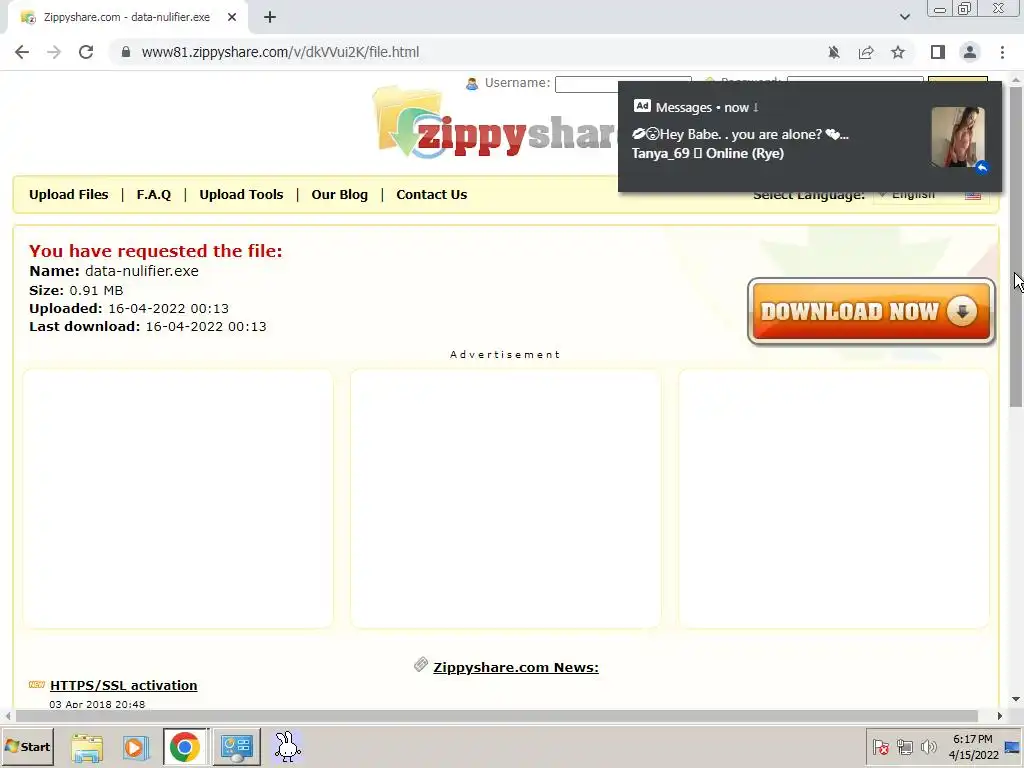Open the Chrome profile avatar

(970, 52)
